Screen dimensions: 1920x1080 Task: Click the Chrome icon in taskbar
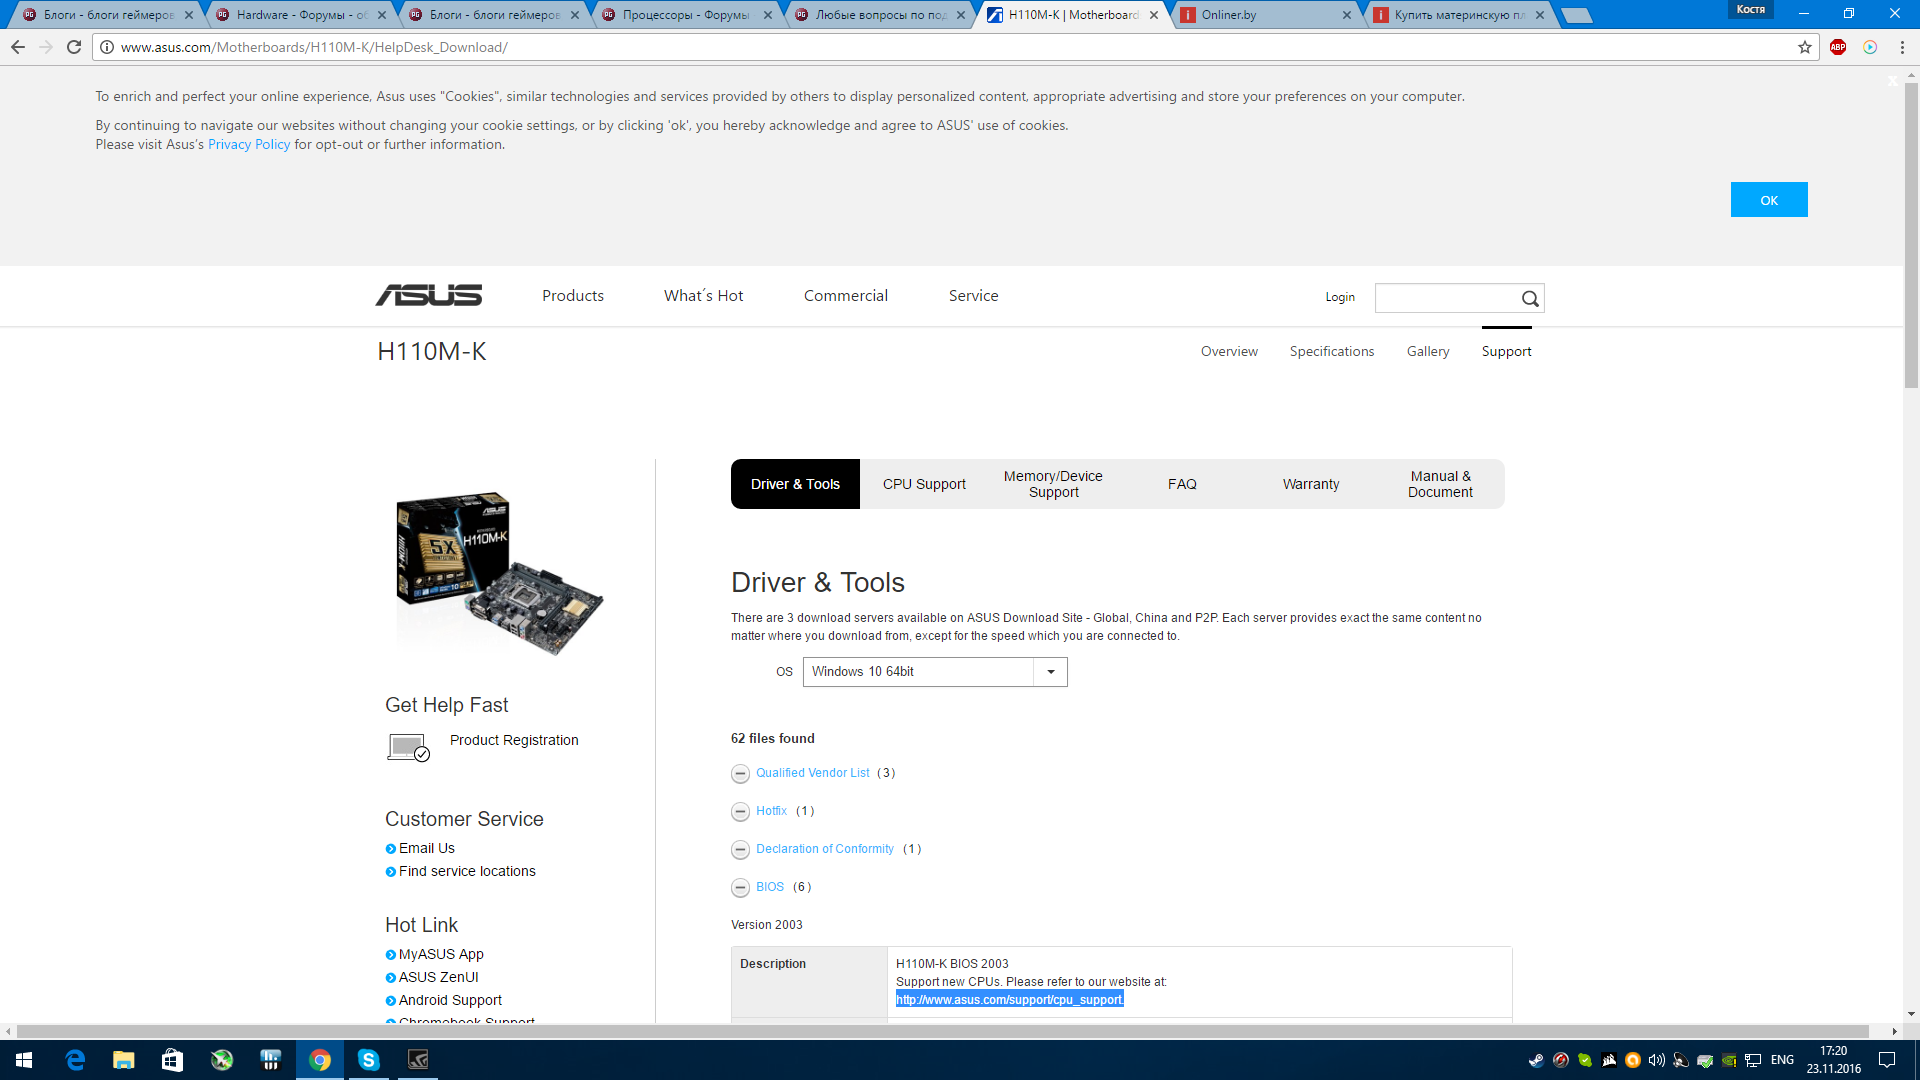[320, 1060]
